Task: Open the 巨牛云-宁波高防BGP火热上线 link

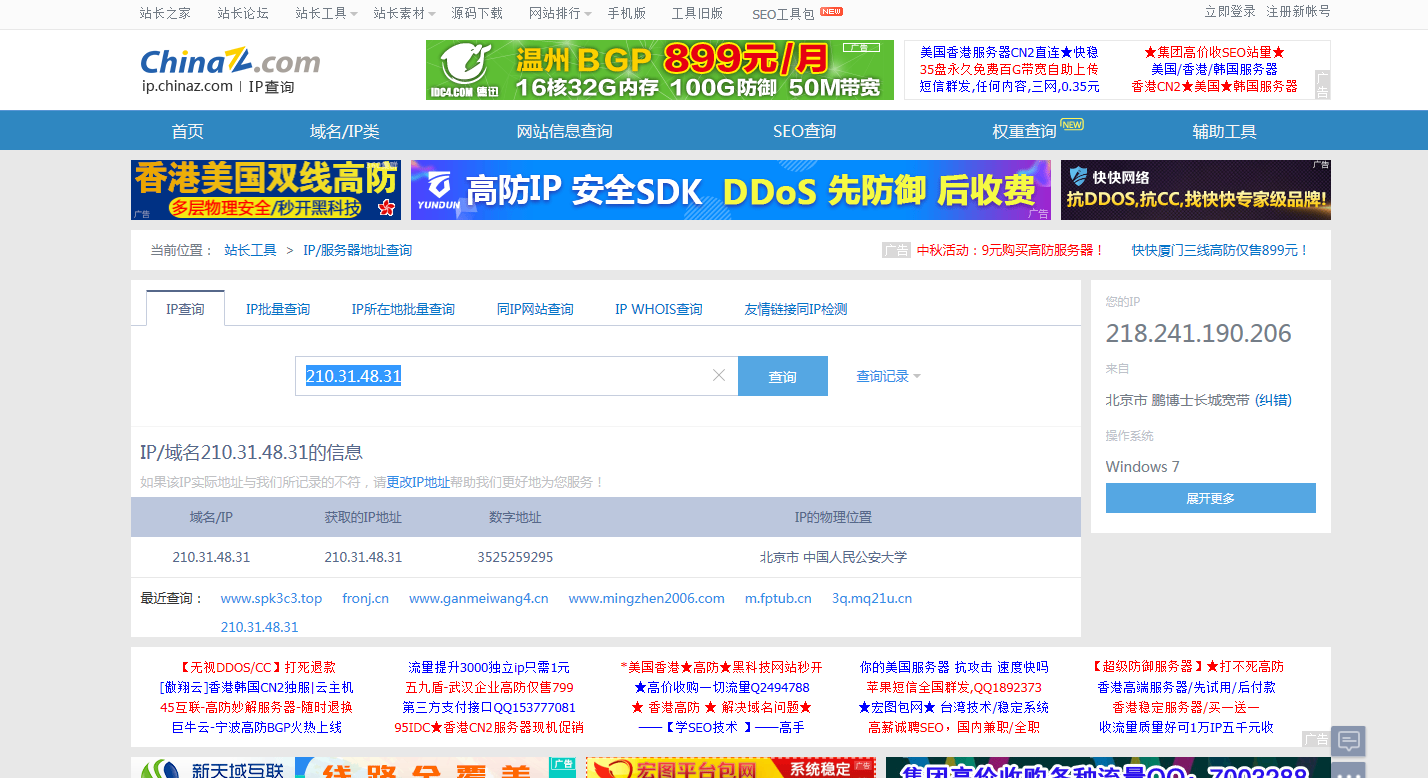Action: (x=257, y=727)
